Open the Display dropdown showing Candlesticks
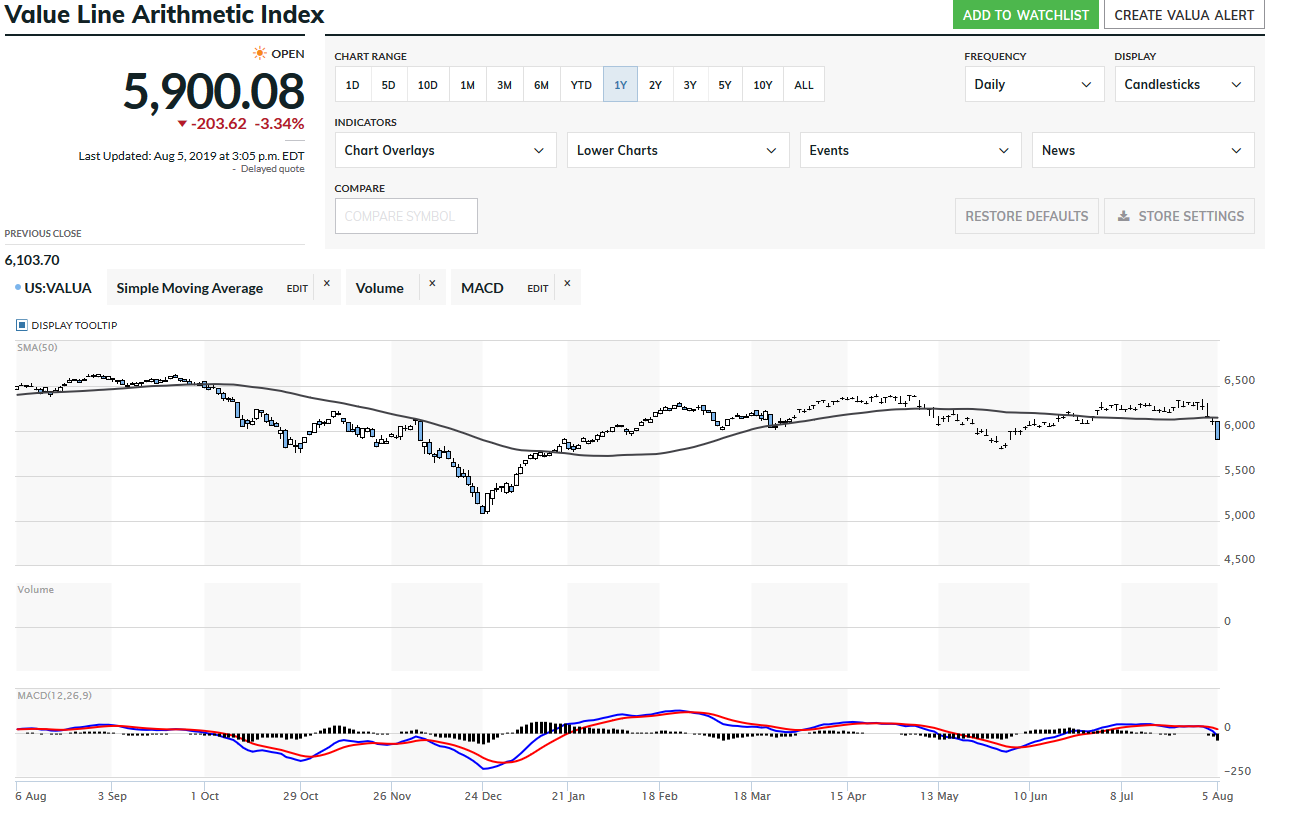This screenshot has height=827, width=1291. coord(1184,85)
